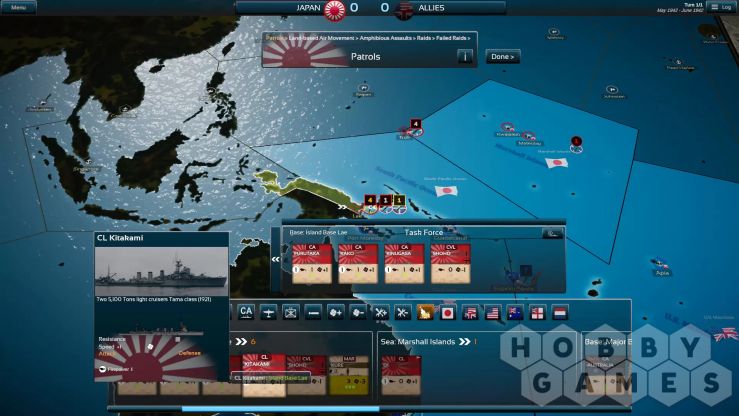The image size is (739, 416).
Task: Open the game Log
Action: pyautogui.click(x=722, y=7)
